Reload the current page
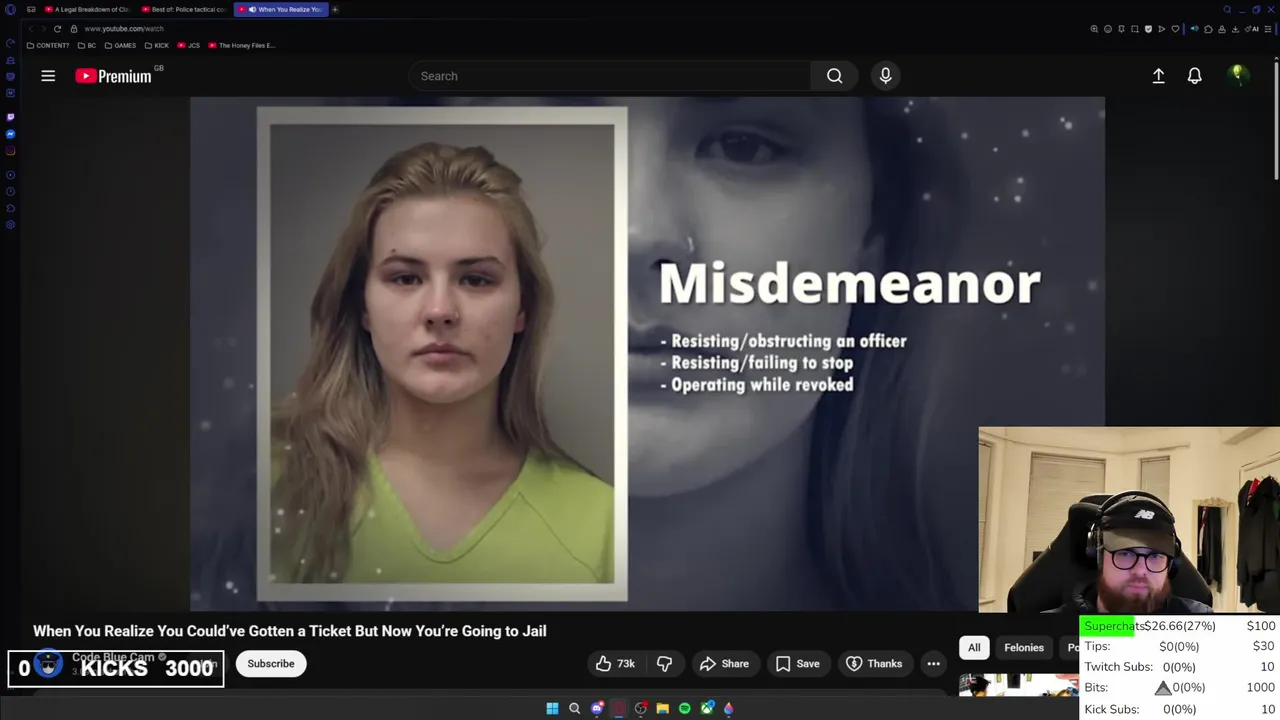The width and height of the screenshot is (1280, 720). 57,29
